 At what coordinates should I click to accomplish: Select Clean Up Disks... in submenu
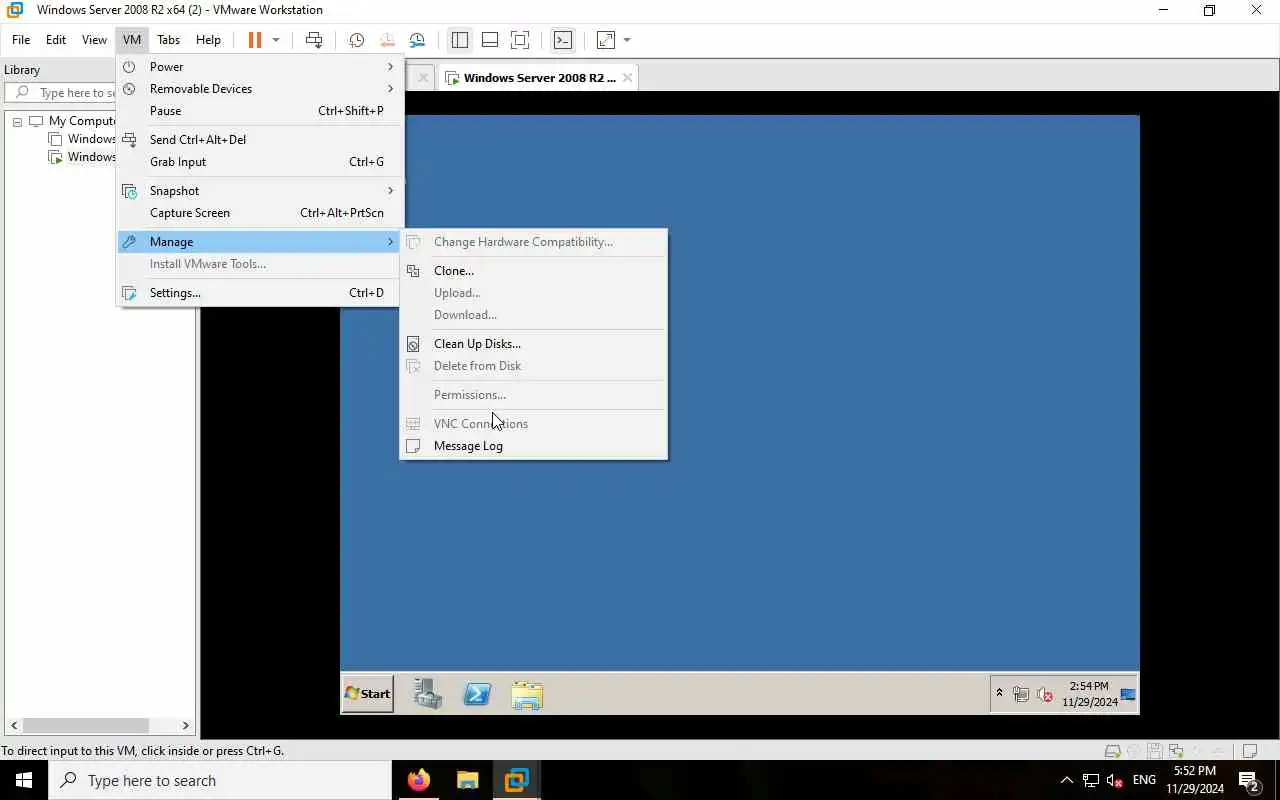click(x=533, y=344)
